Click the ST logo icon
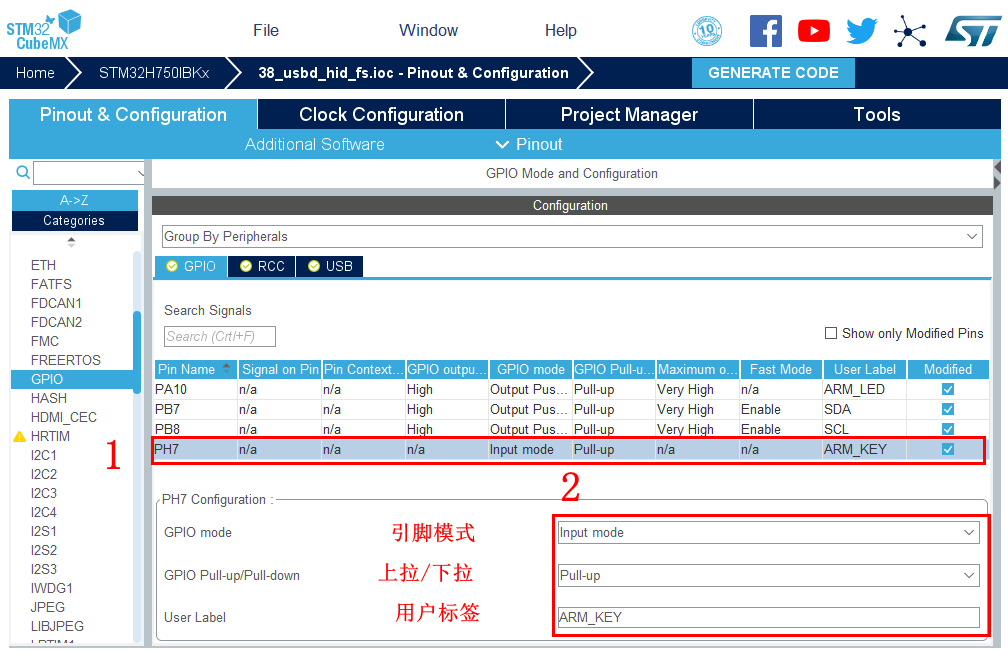 [x=971, y=30]
